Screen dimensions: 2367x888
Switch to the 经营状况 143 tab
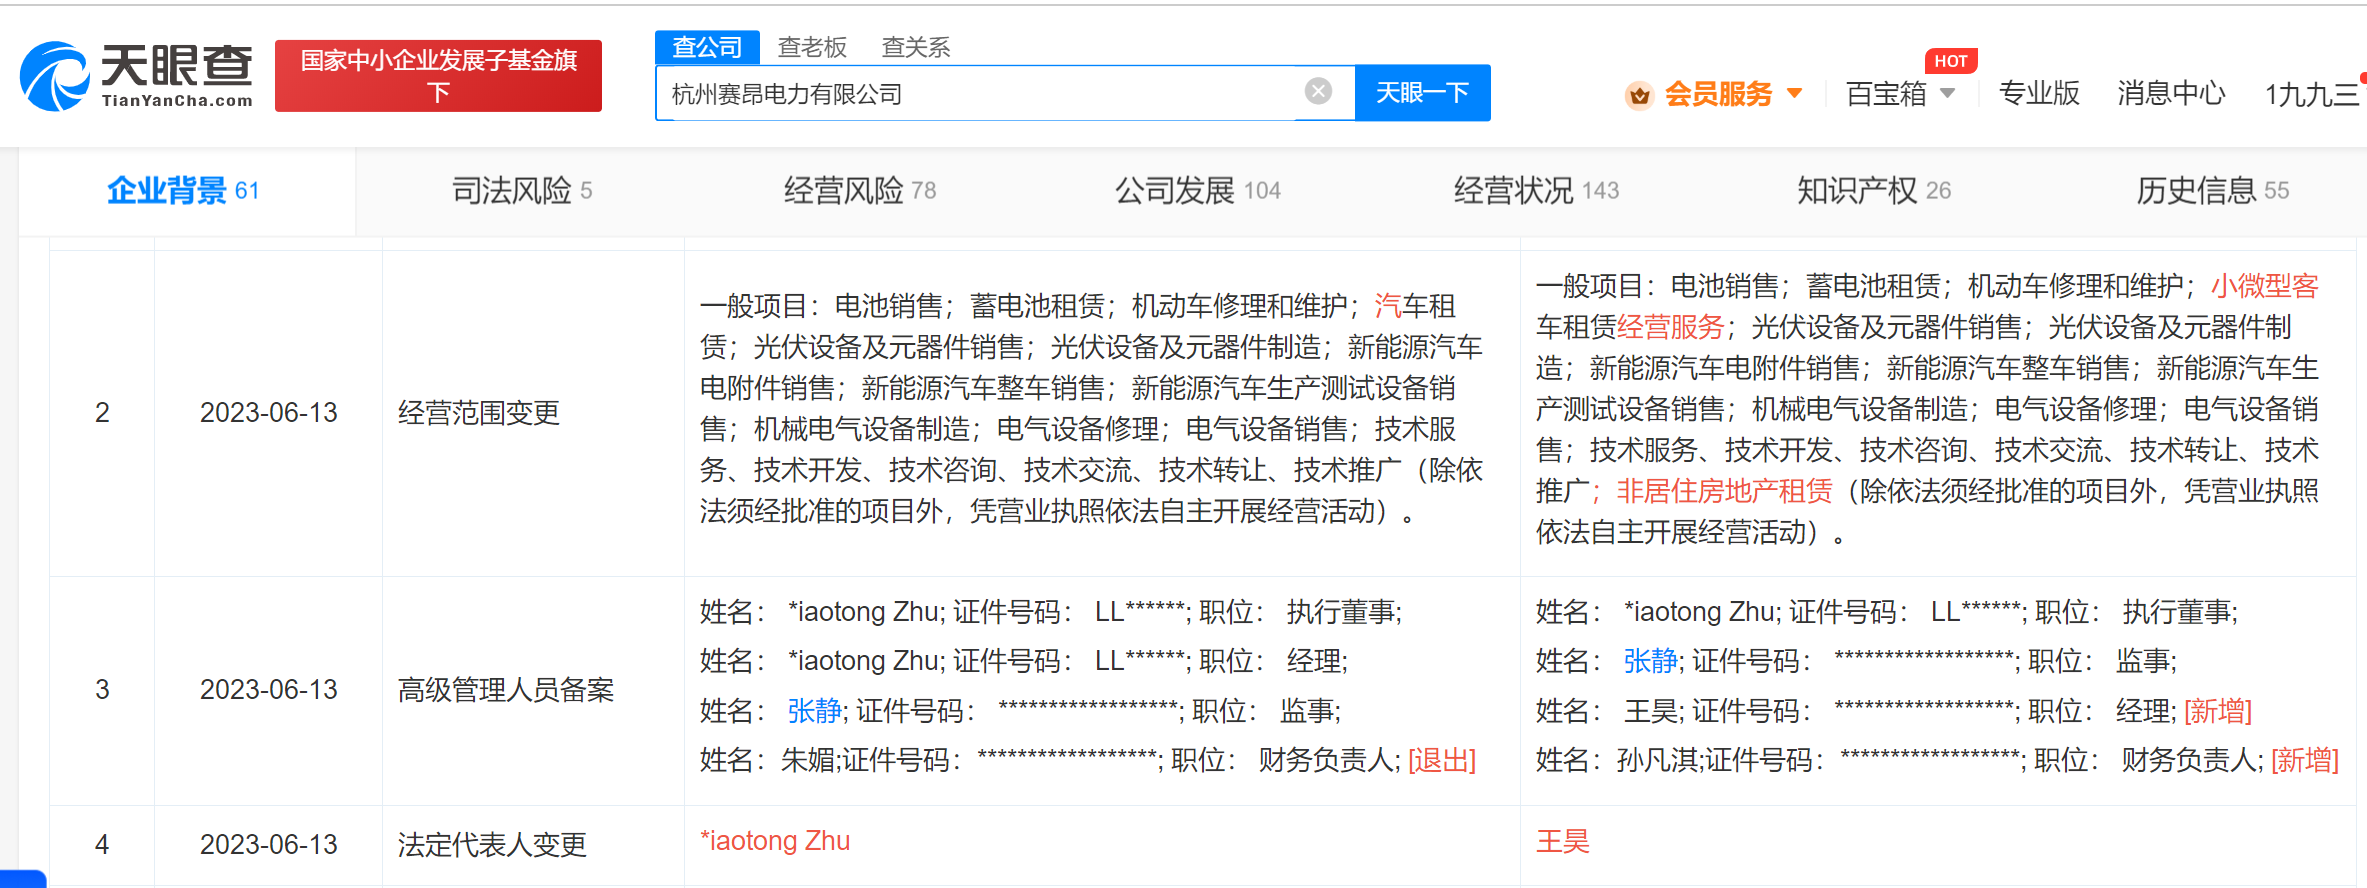click(x=1537, y=191)
